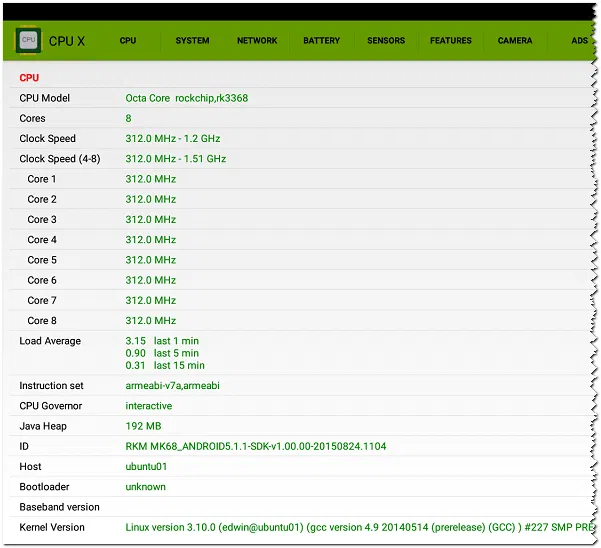The height and width of the screenshot is (548, 601).
Task: Select the Core 7 frequency value
Action: click(151, 300)
